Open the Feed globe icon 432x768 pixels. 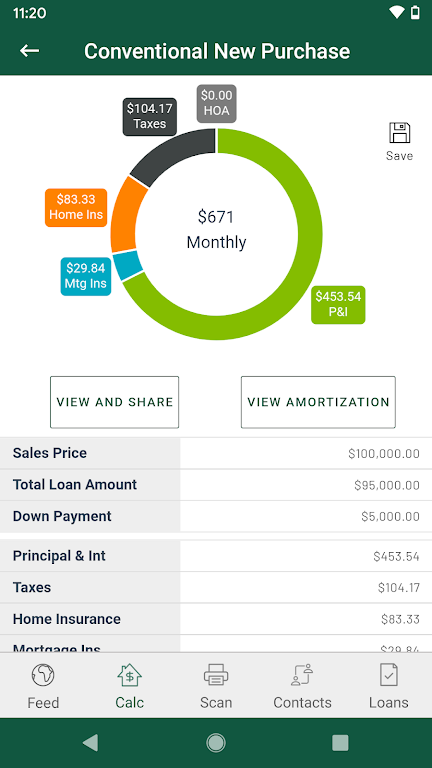tap(43, 675)
